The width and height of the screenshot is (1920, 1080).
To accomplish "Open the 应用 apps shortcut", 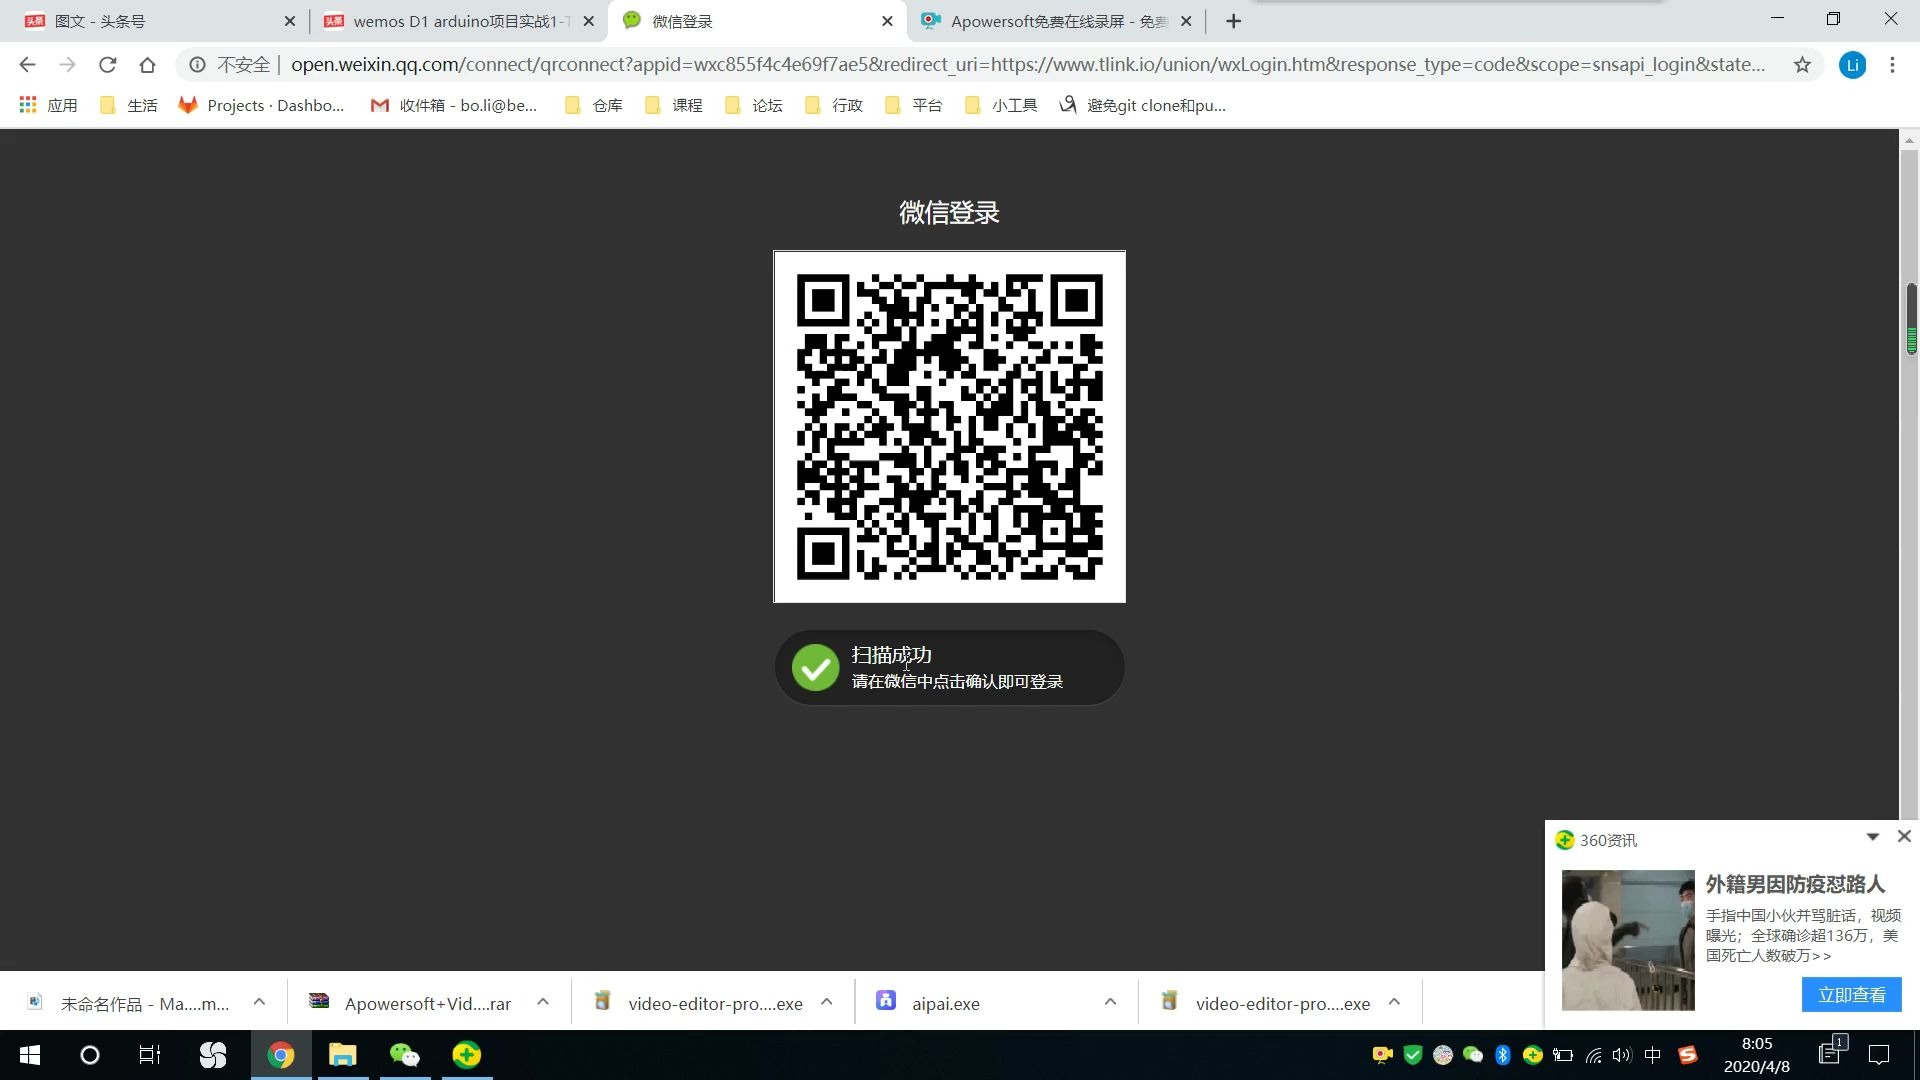I will tap(48, 105).
